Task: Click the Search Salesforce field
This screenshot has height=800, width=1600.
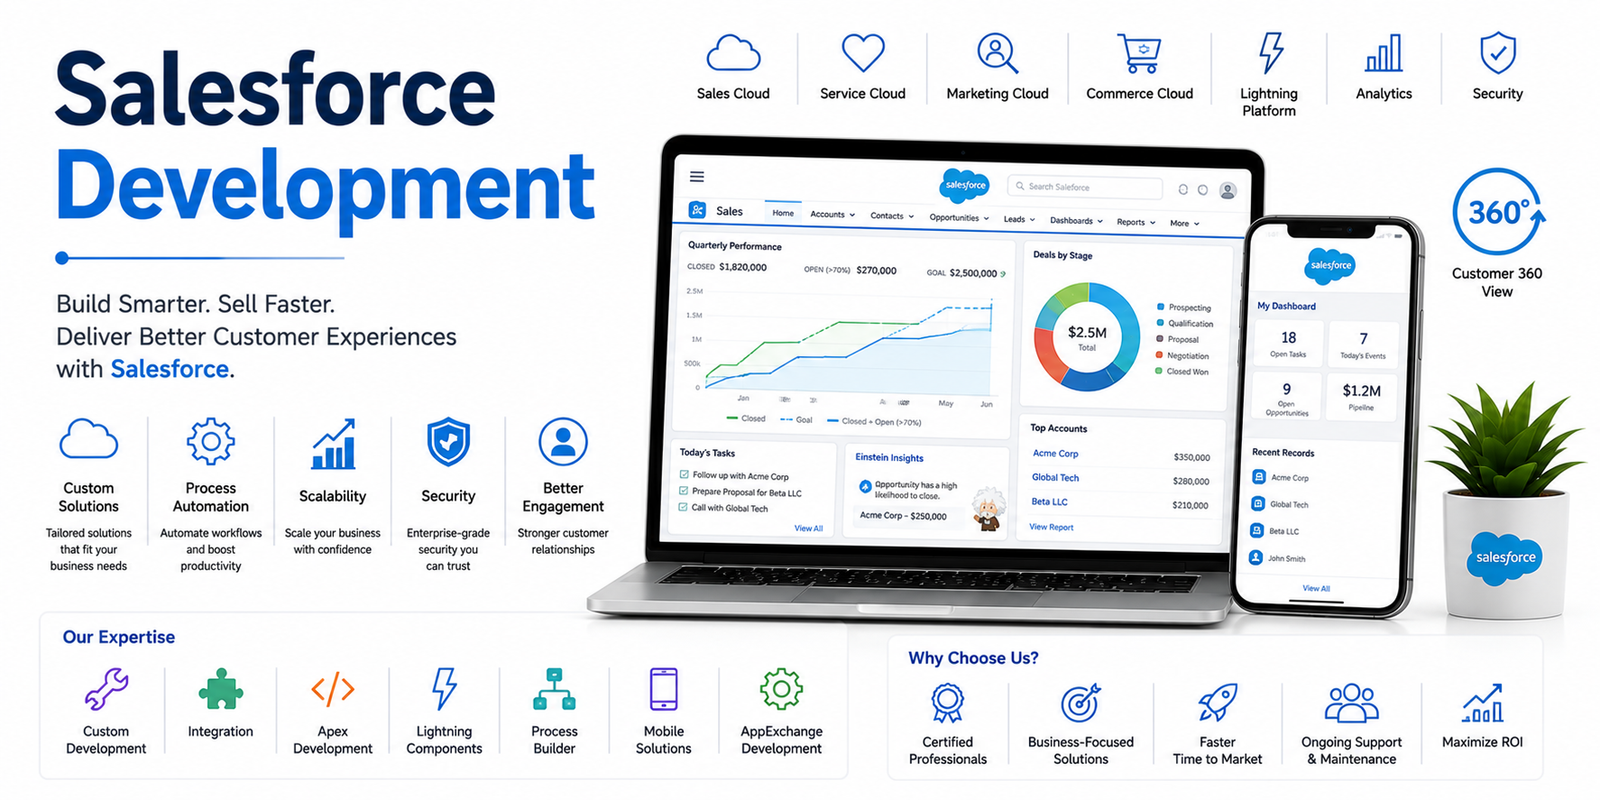Action: point(1085,187)
